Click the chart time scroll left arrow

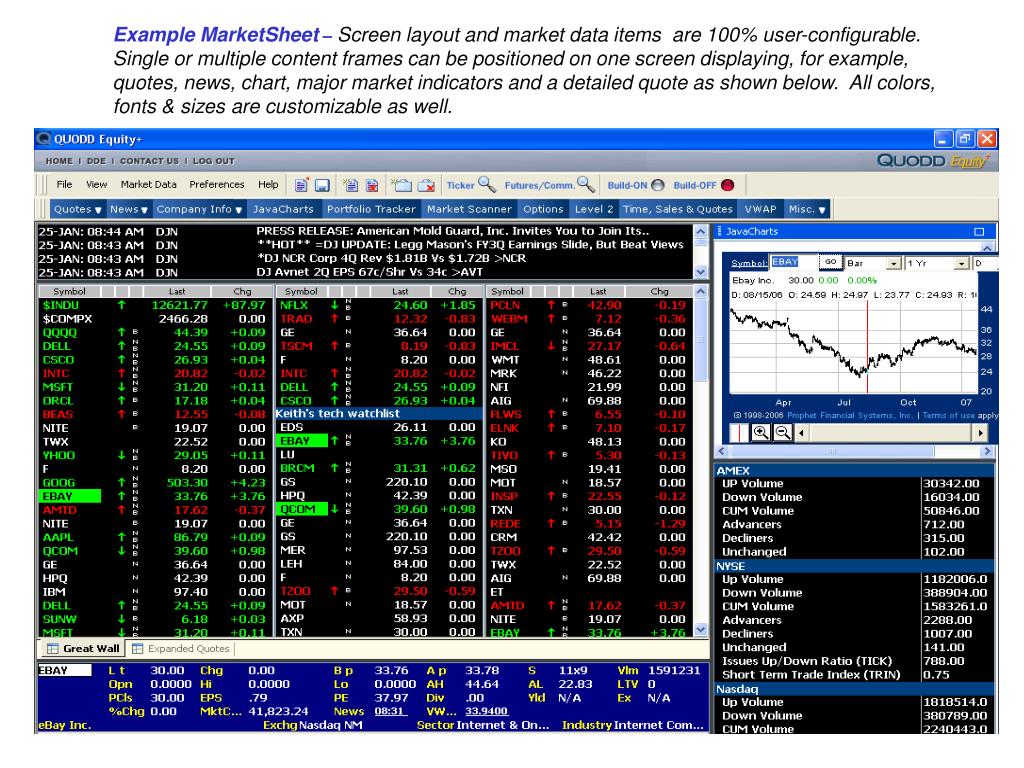(801, 432)
